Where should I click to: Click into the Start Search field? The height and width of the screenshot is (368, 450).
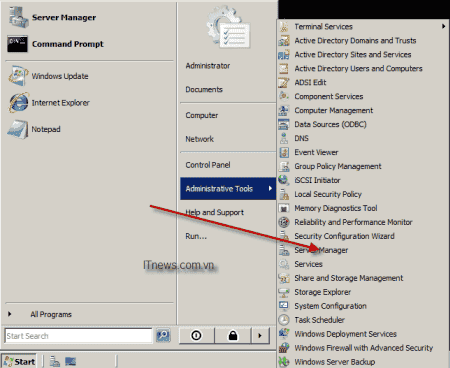coord(78,336)
